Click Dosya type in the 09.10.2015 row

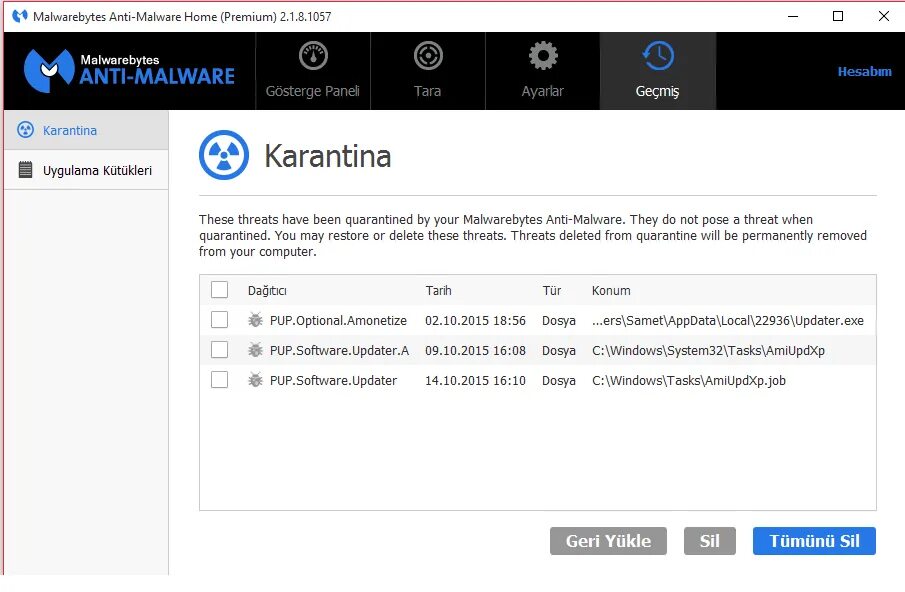559,351
